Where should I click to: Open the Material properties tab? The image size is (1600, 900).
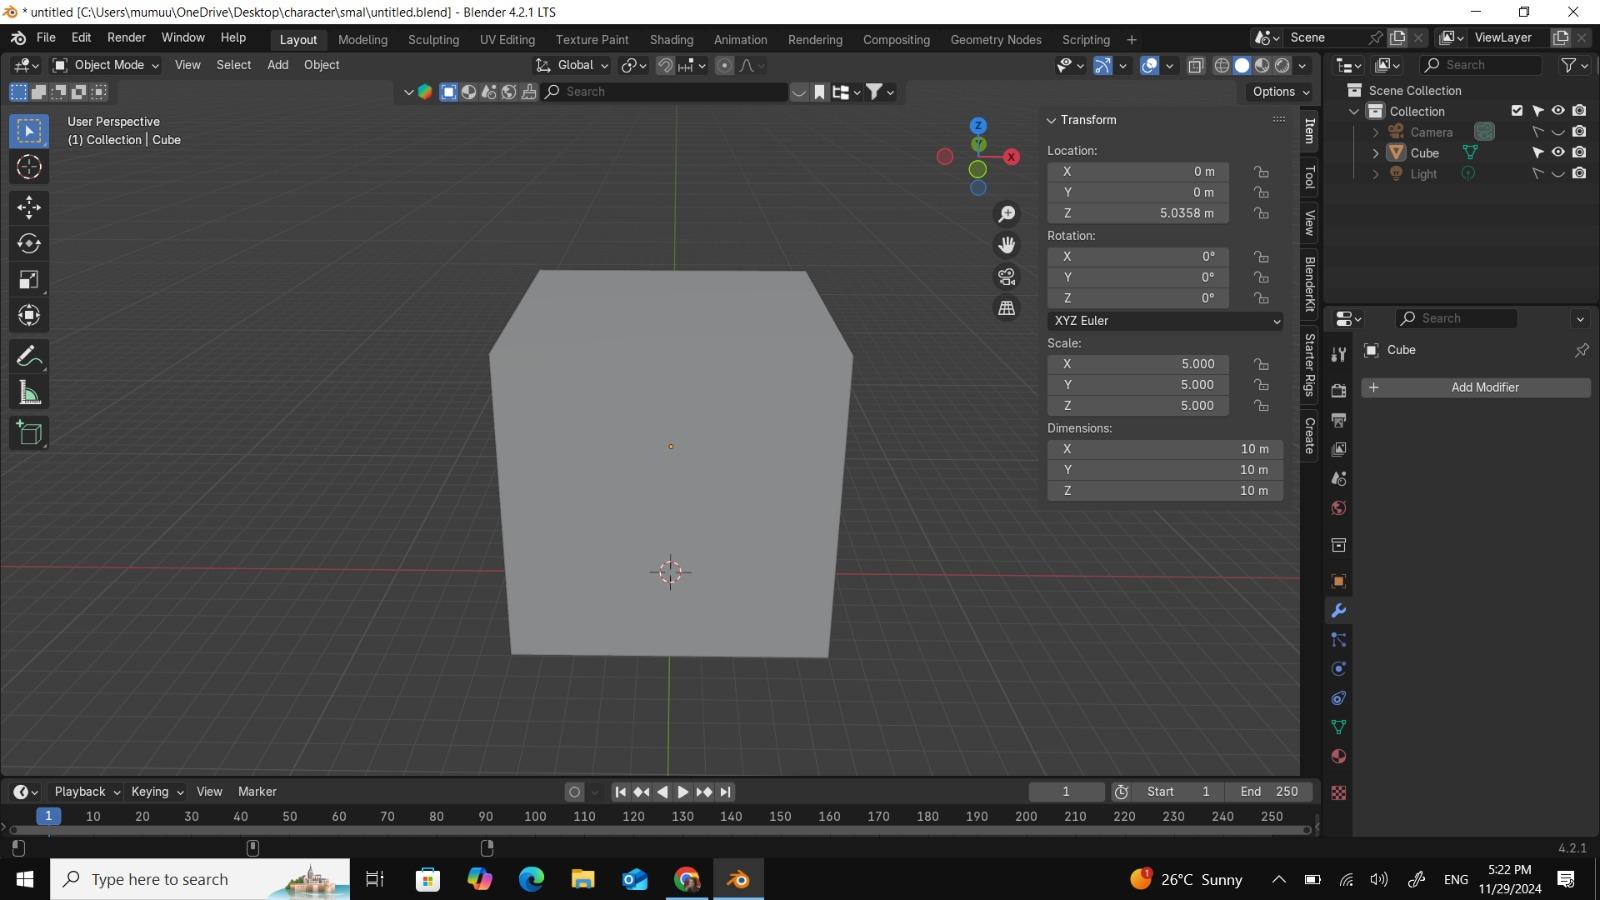(1339, 756)
